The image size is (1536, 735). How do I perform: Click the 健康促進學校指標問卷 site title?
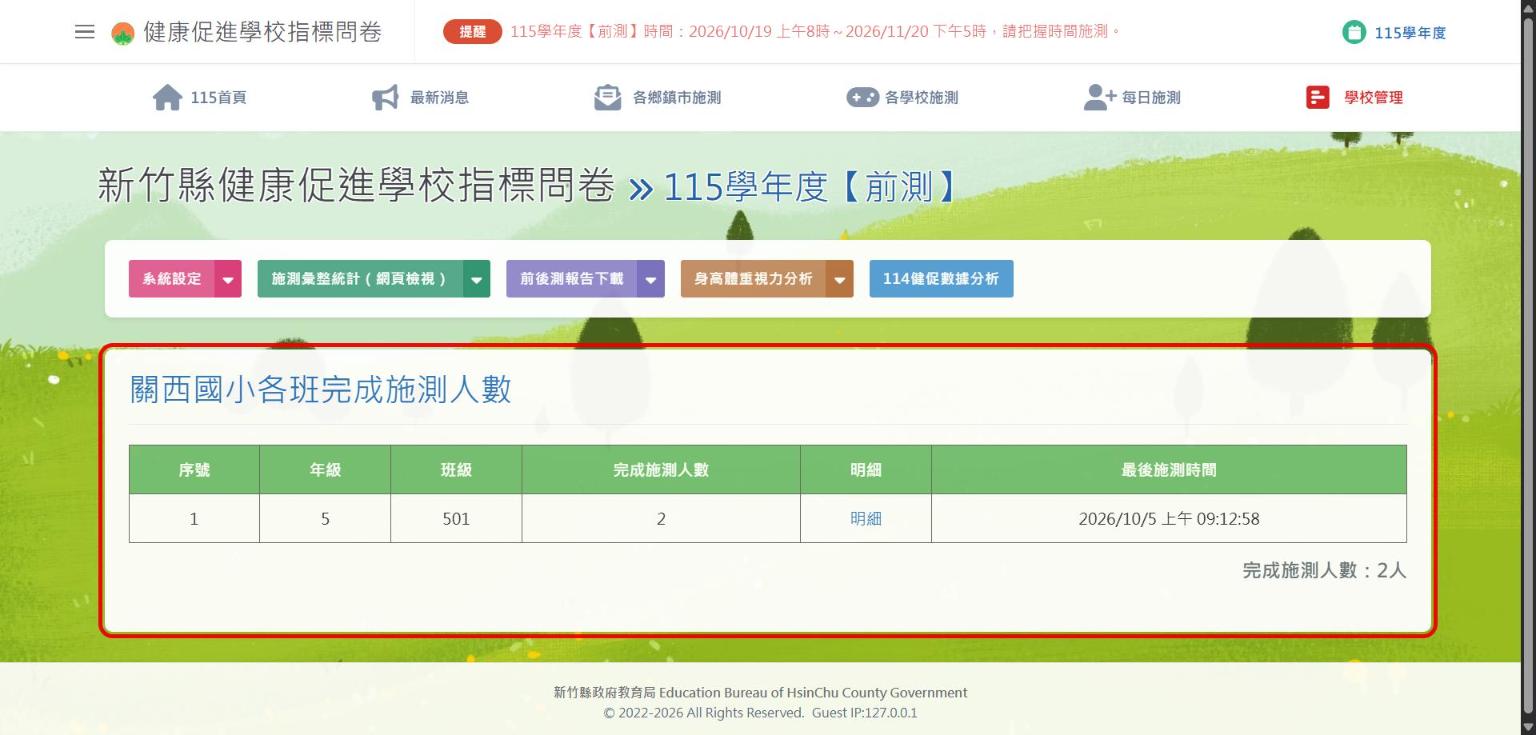263,33
